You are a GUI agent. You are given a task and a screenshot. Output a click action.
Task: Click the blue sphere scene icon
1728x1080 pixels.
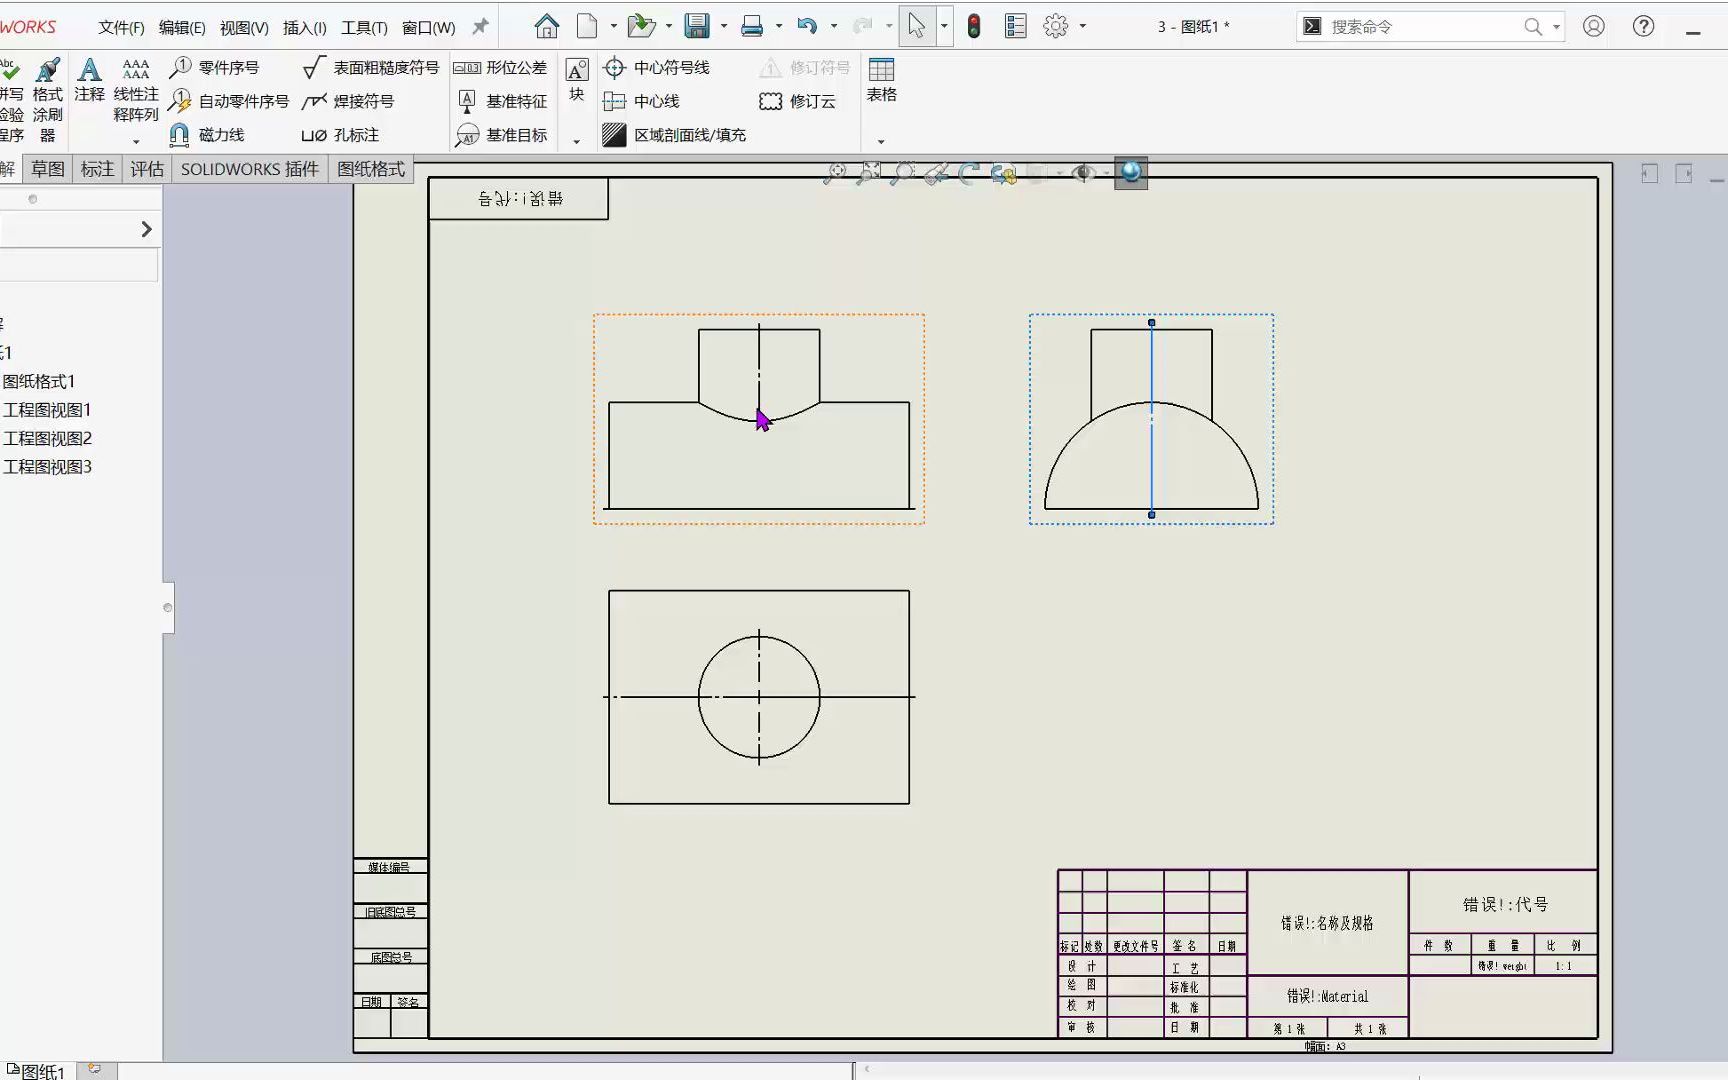(x=1131, y=173)
